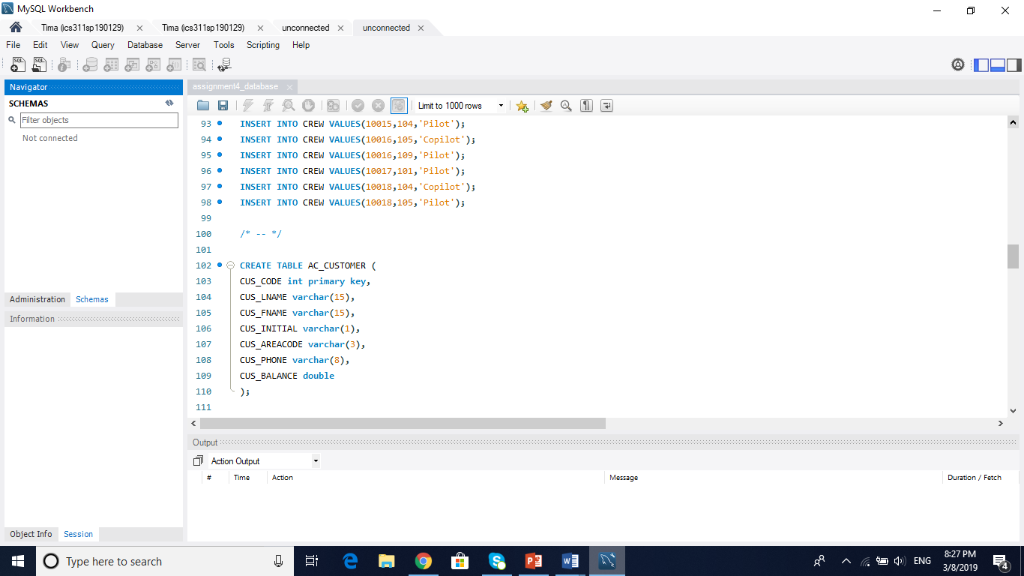Toggle display of invisible characters
The image size is (1024, 576).
pos(586,105)
